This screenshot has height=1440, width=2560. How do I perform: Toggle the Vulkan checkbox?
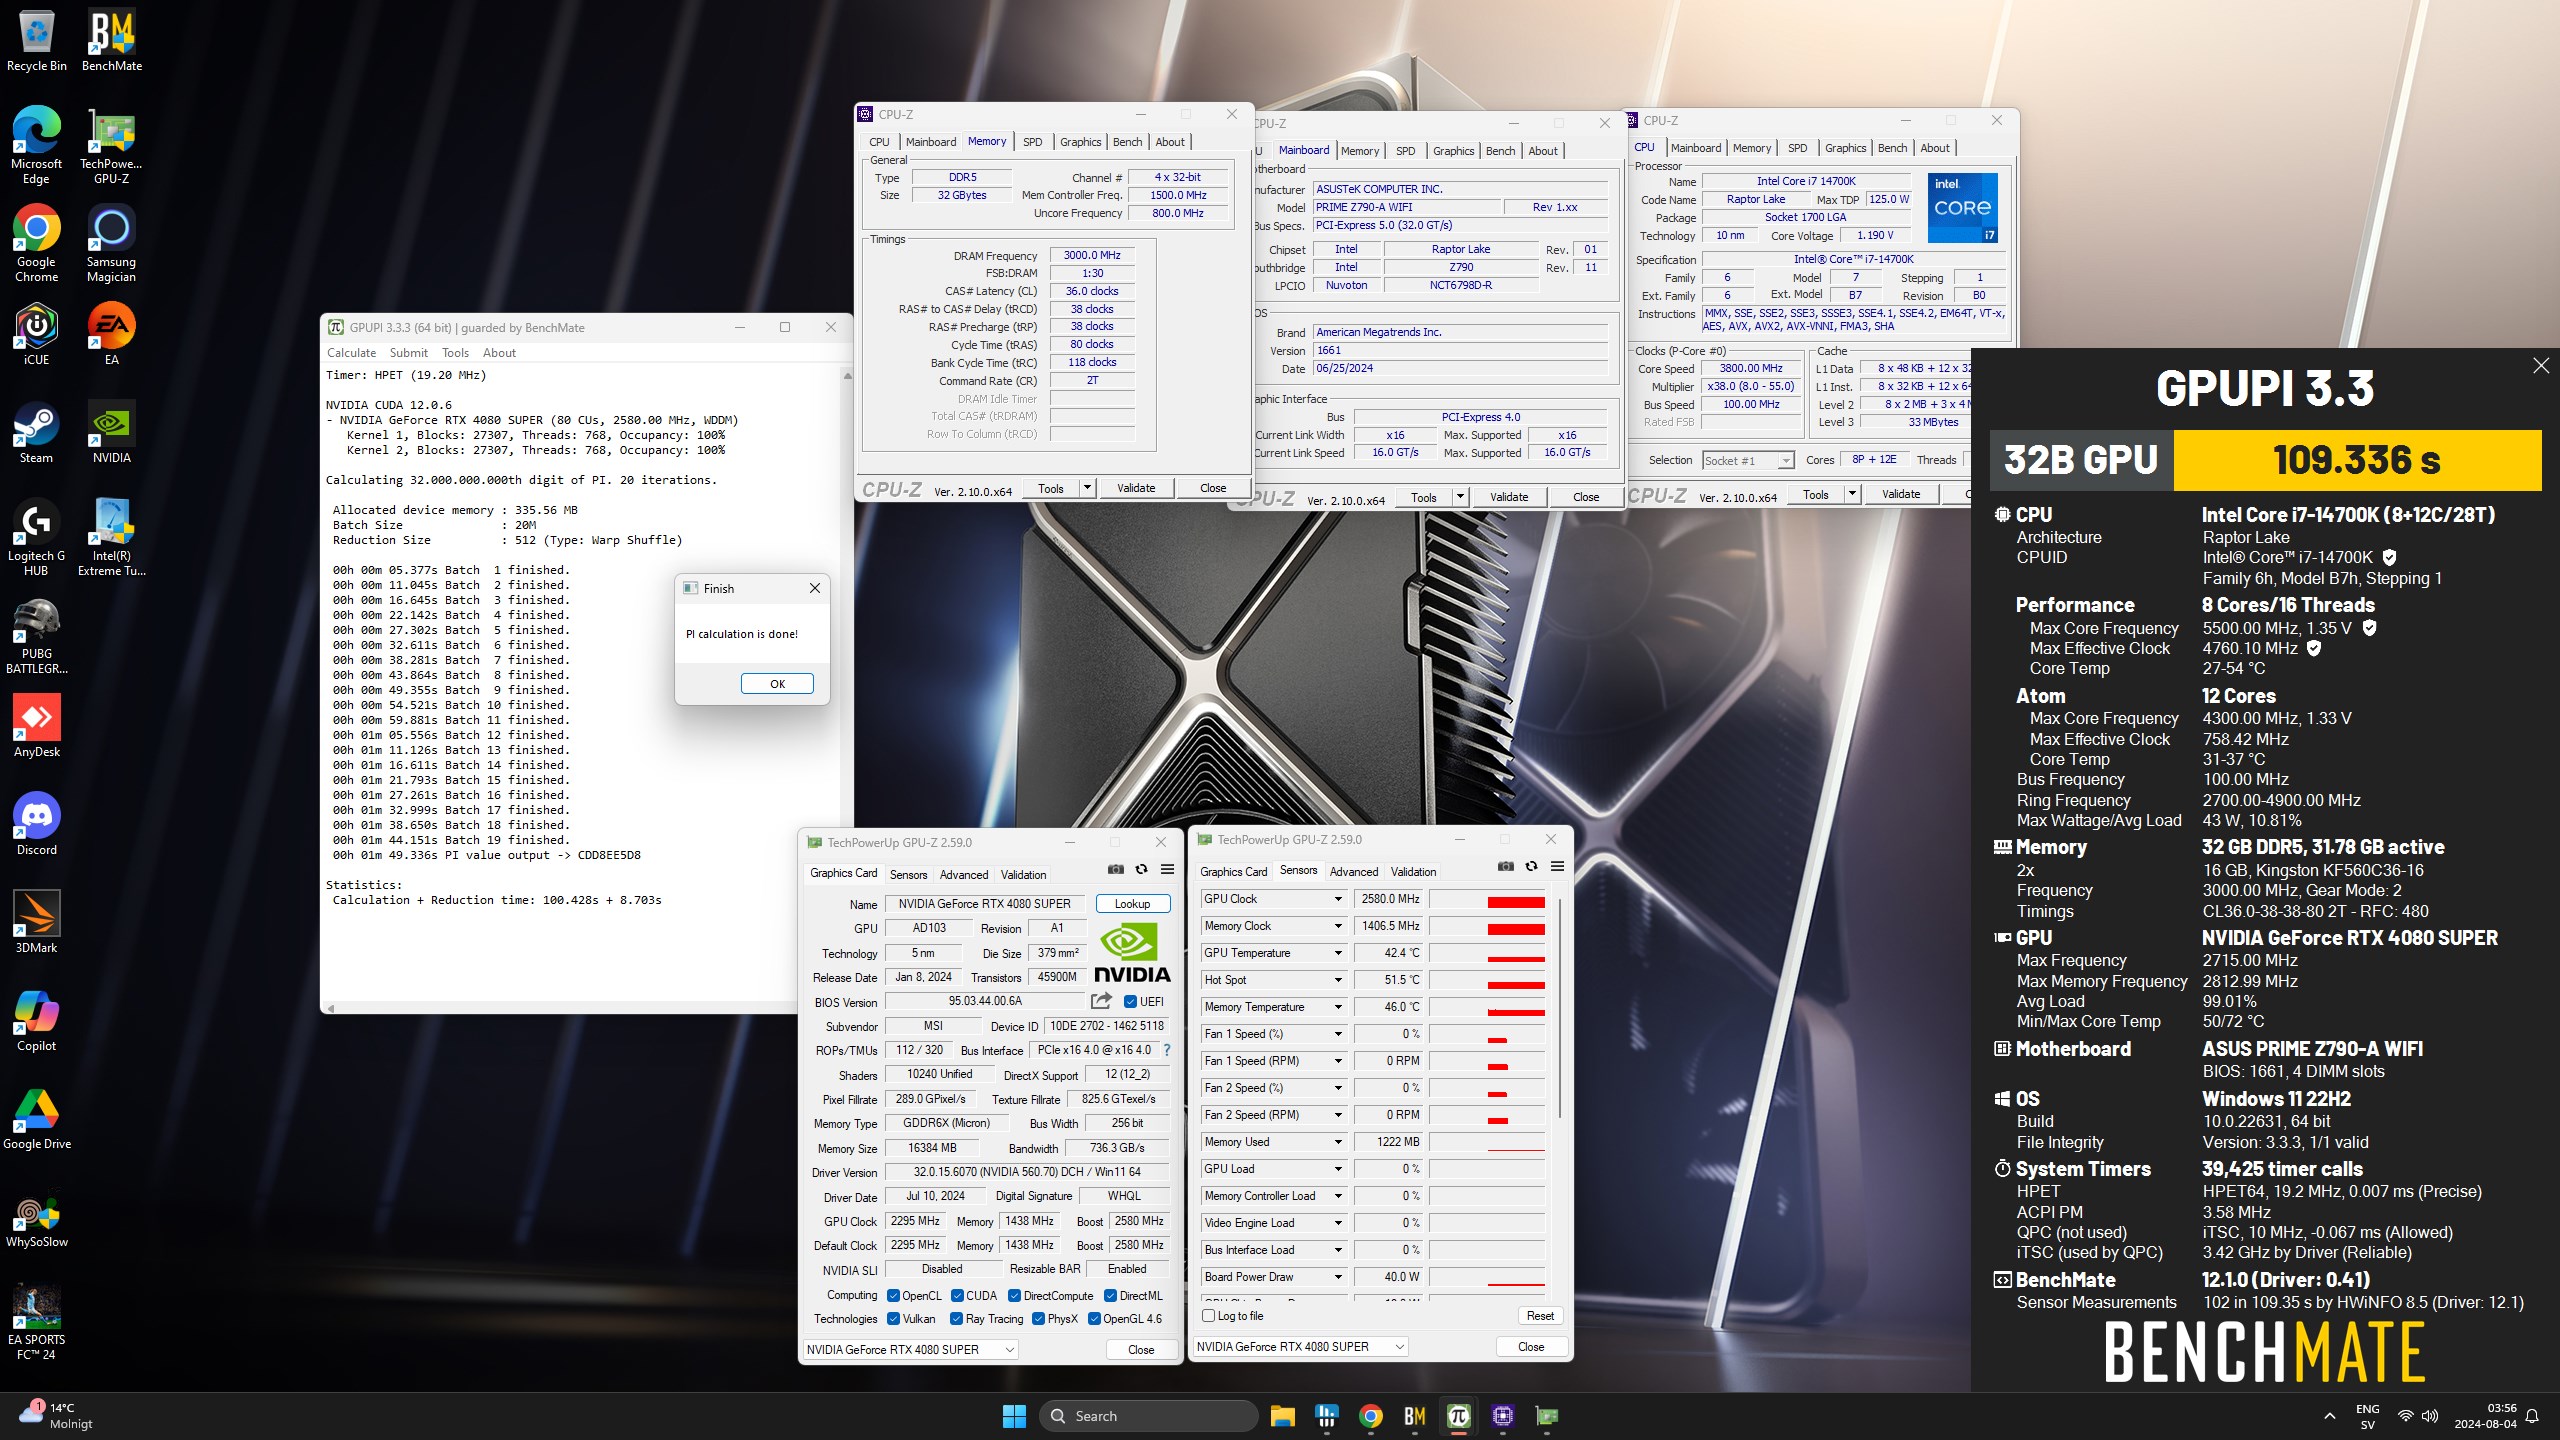coord(893,1319)
